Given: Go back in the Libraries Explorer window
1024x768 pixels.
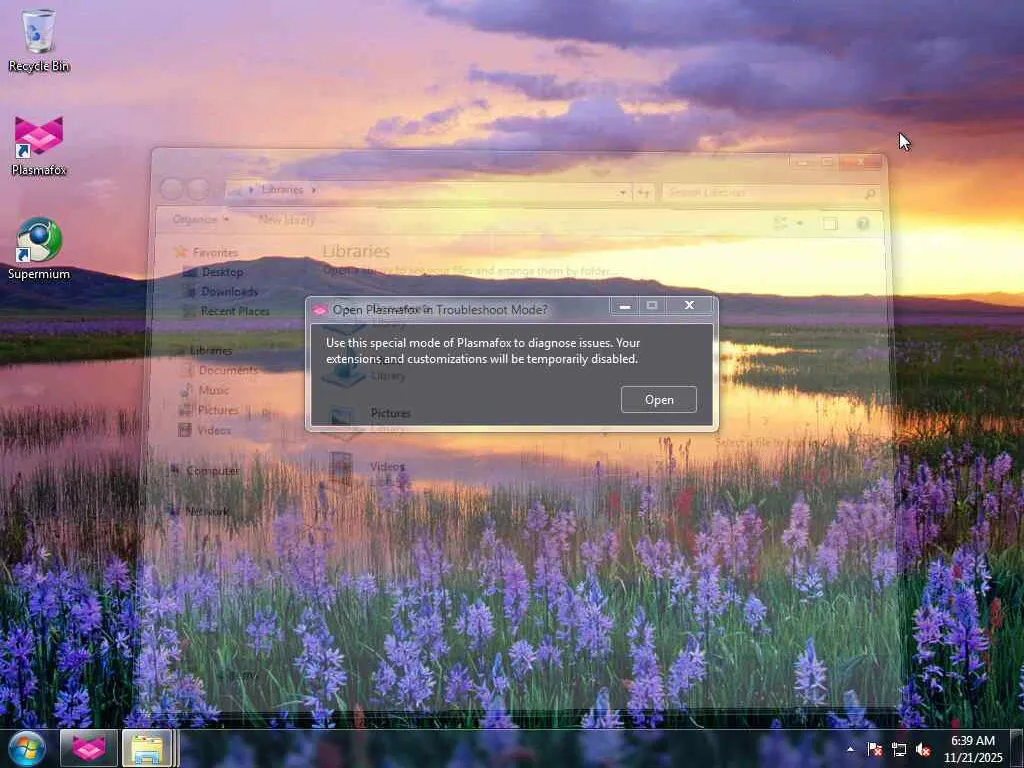Looking at the screenshot, I should click(172, 189).
